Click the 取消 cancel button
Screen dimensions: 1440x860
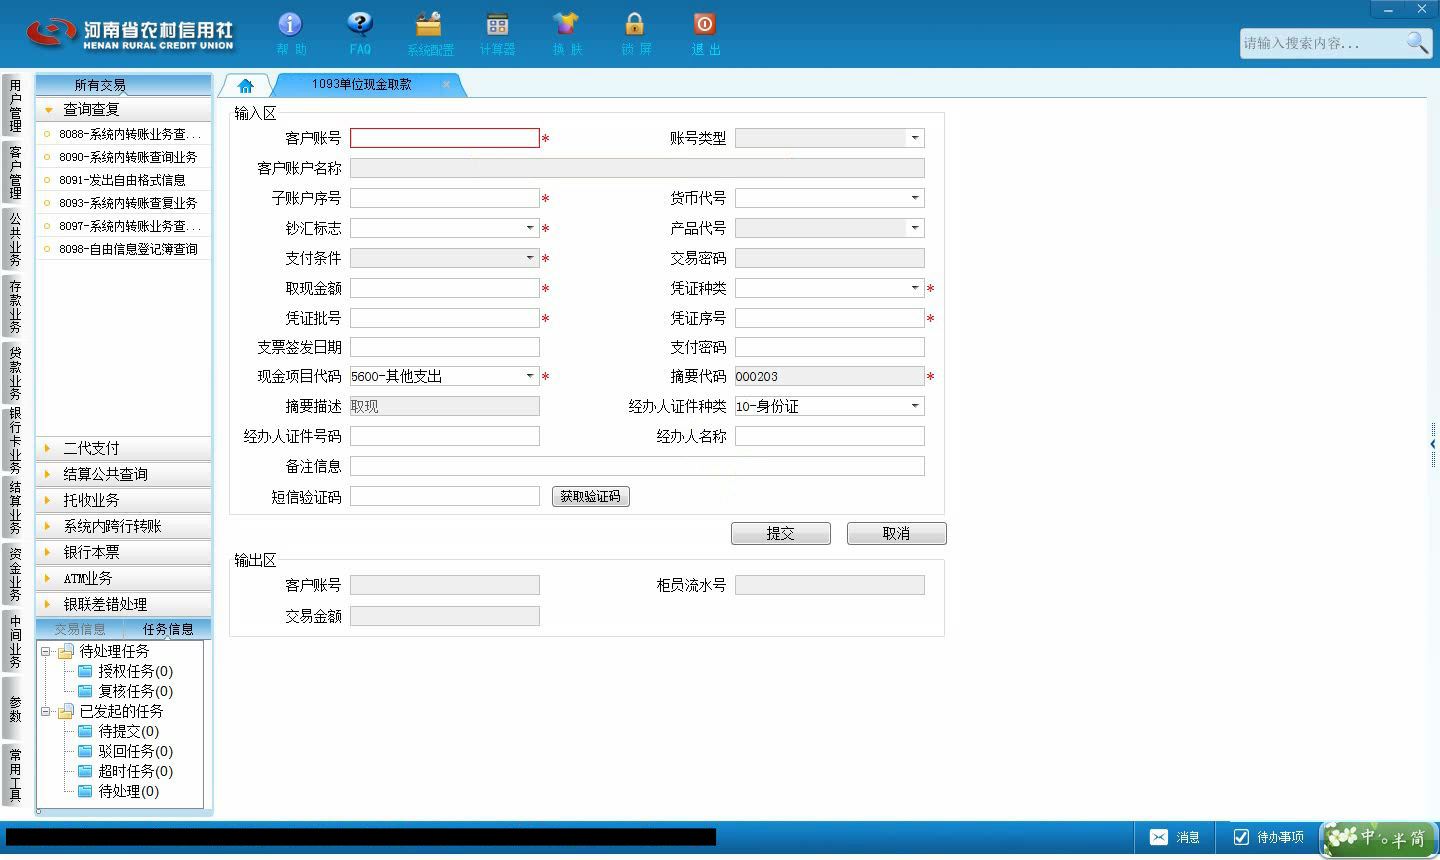click(897, 534)
